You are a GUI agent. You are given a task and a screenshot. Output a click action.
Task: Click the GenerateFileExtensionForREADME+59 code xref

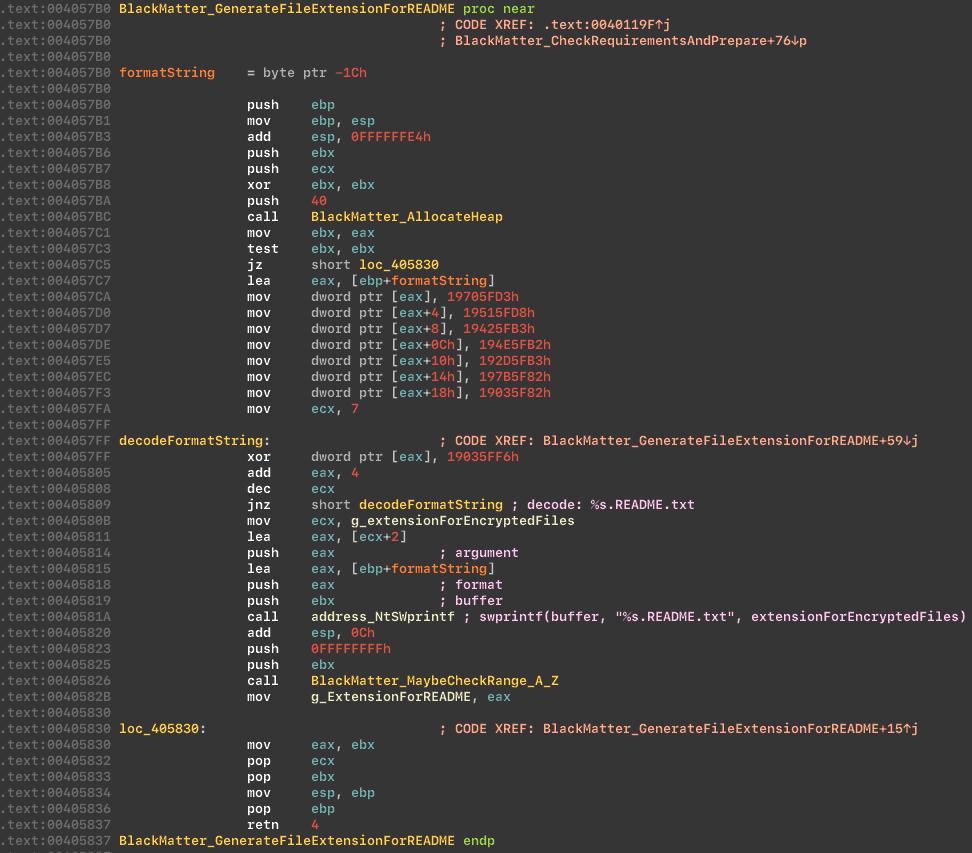click(730, 441)
